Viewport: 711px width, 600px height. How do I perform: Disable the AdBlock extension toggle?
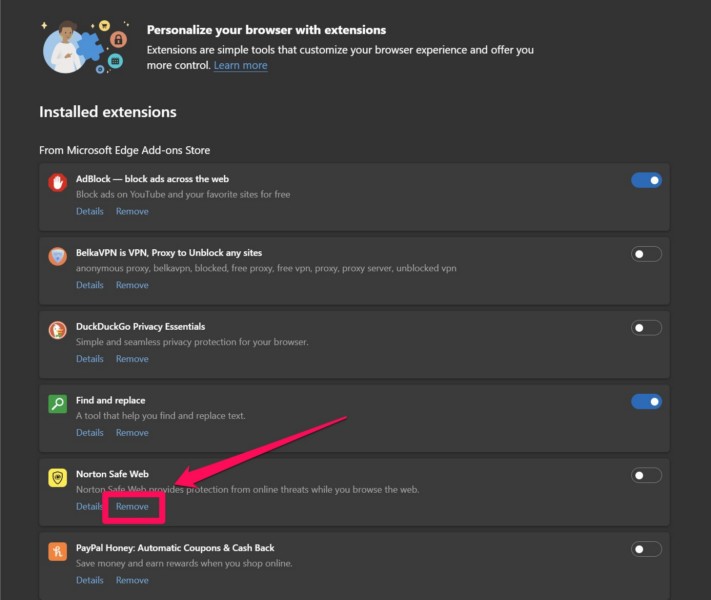coord(646,180)
